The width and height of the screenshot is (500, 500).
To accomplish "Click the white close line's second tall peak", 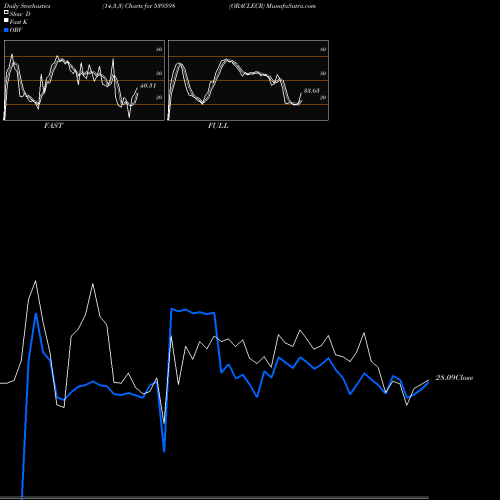I will click(x=93, y=284).
